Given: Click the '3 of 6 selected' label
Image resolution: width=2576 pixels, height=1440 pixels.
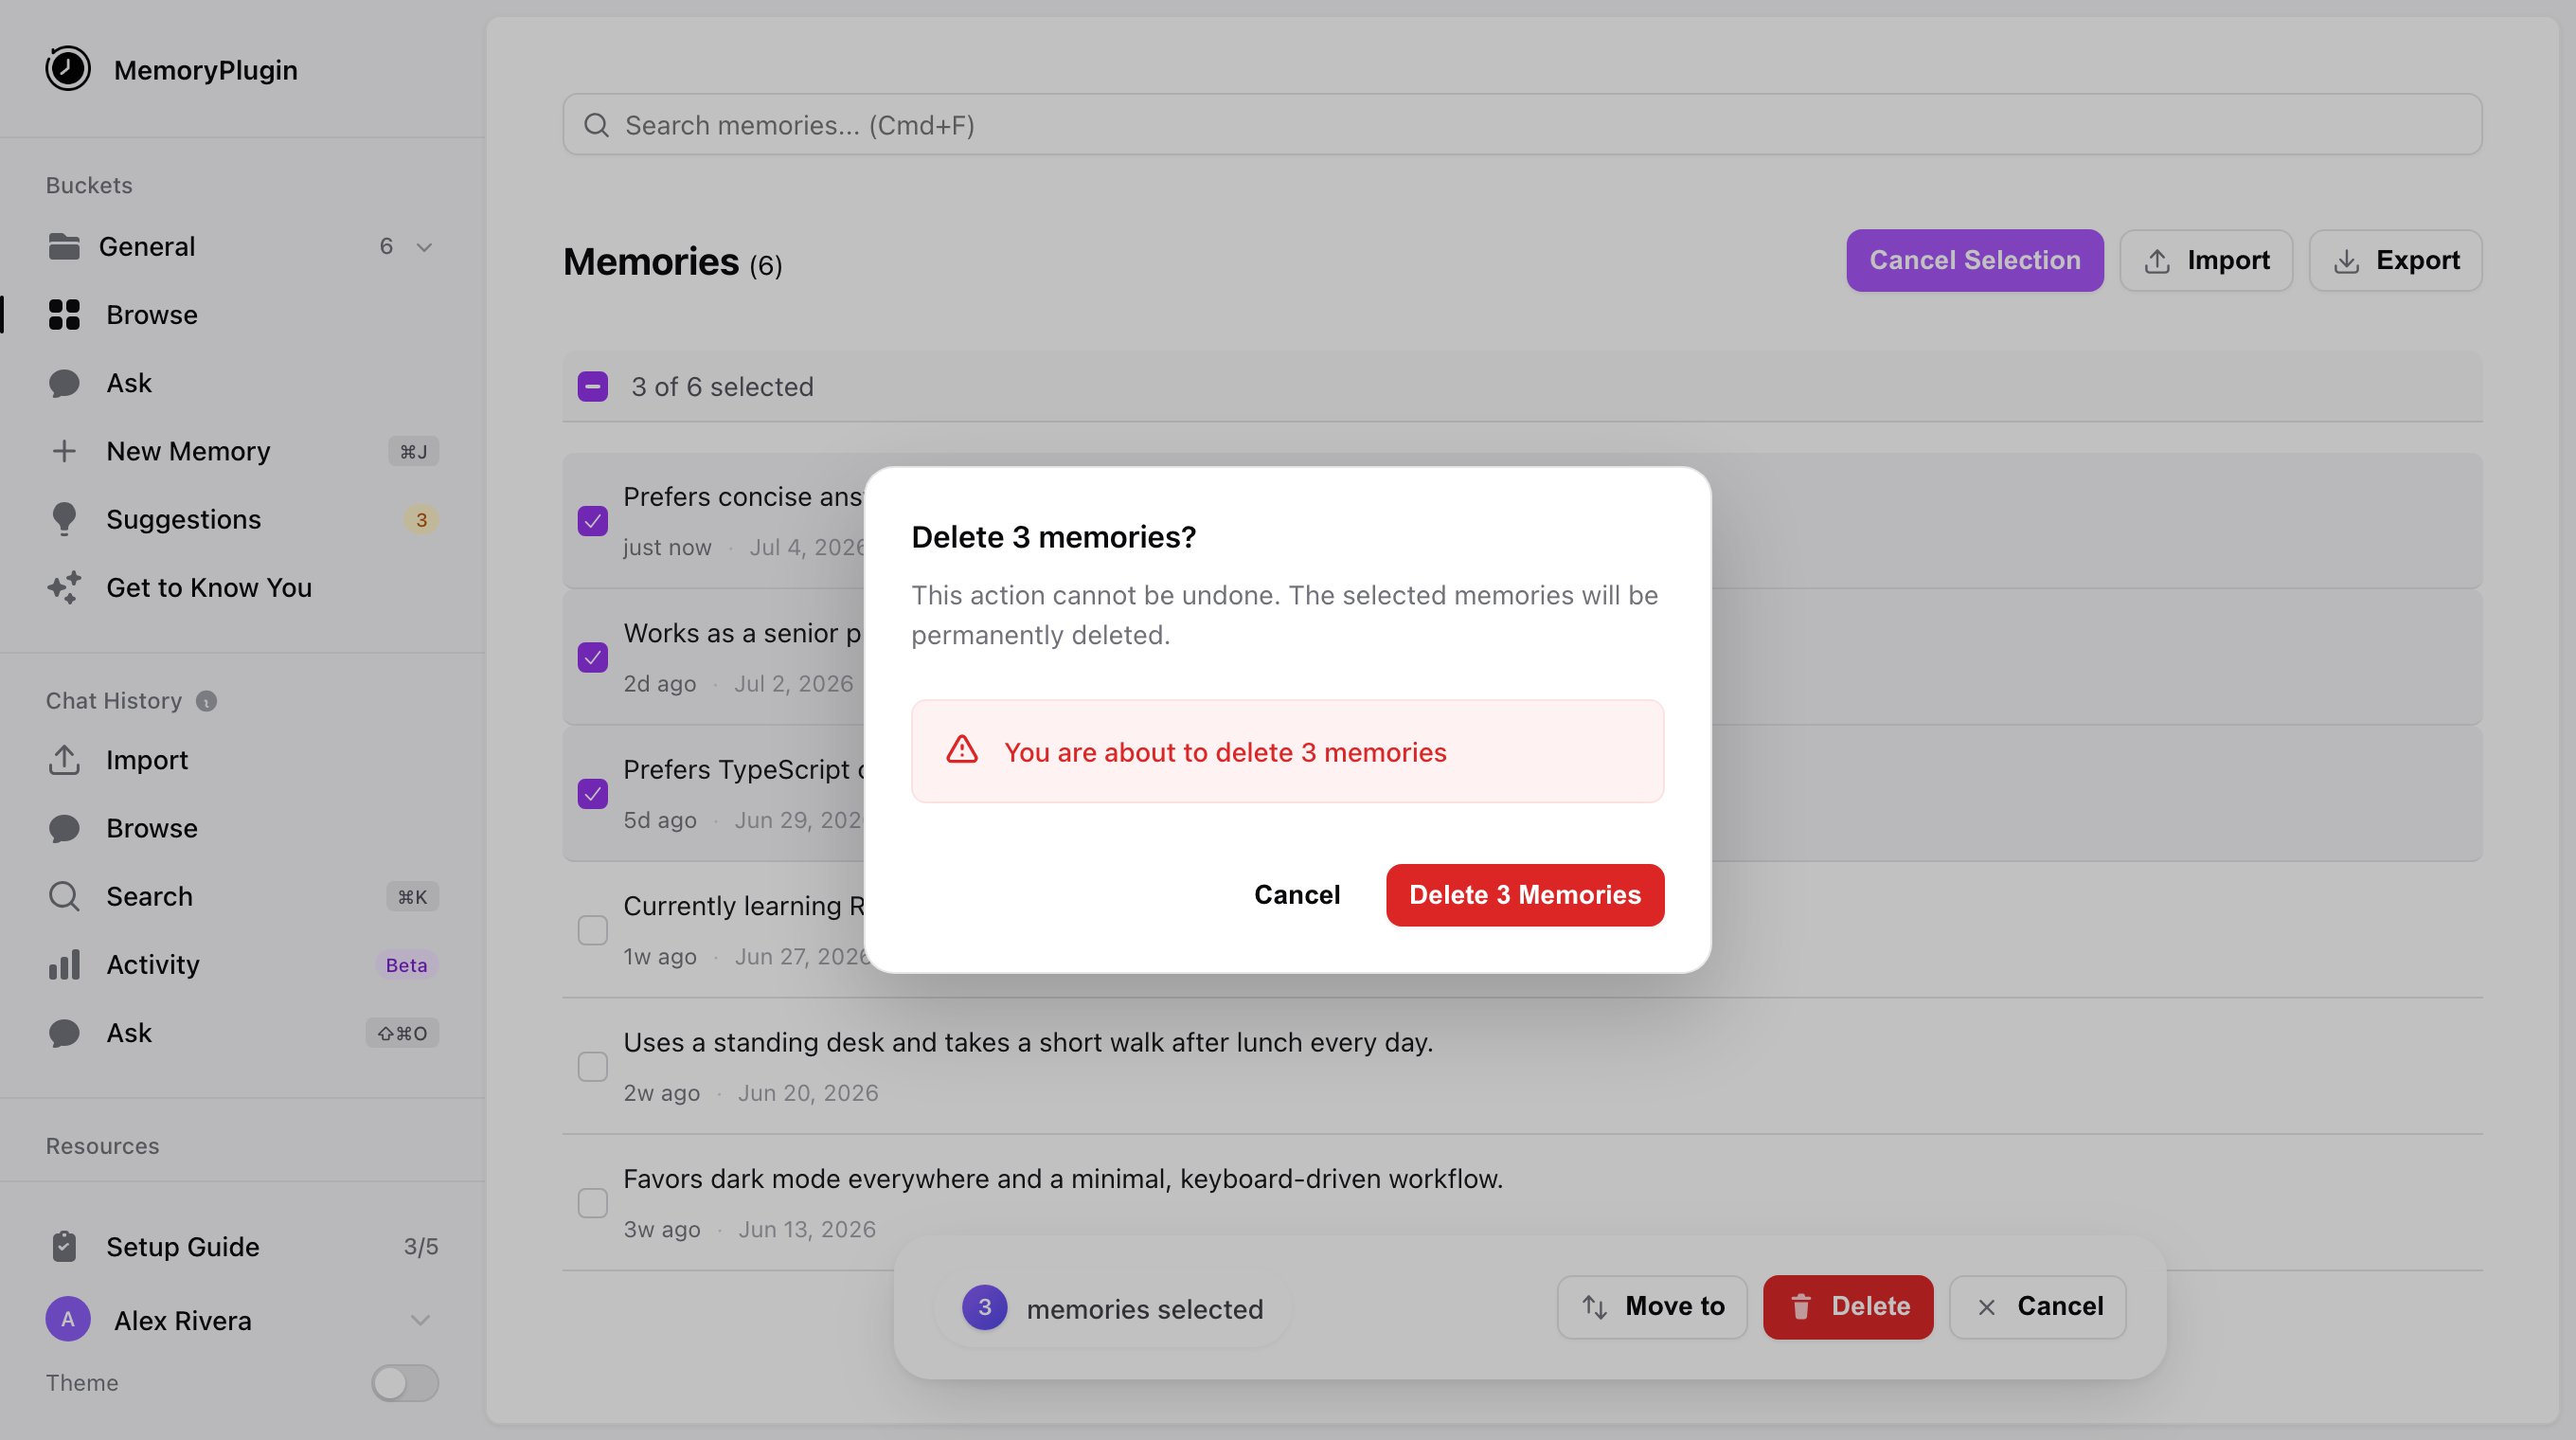Looking at the screenshot, I should [722, 387].
